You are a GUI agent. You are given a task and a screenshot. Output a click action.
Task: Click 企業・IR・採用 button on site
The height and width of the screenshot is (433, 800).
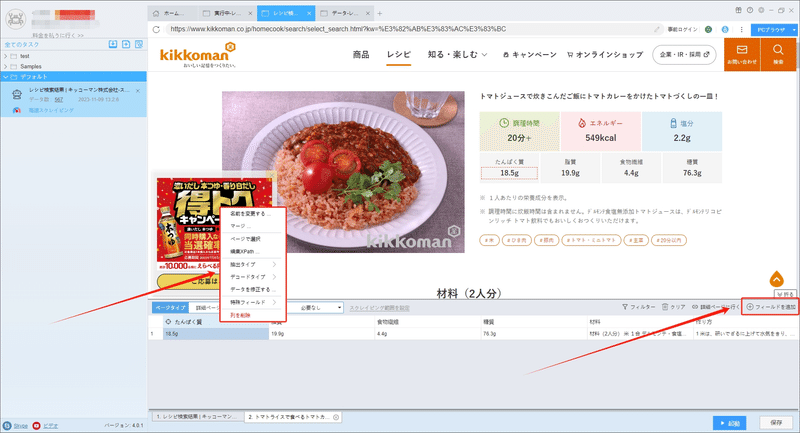[684, 55]
